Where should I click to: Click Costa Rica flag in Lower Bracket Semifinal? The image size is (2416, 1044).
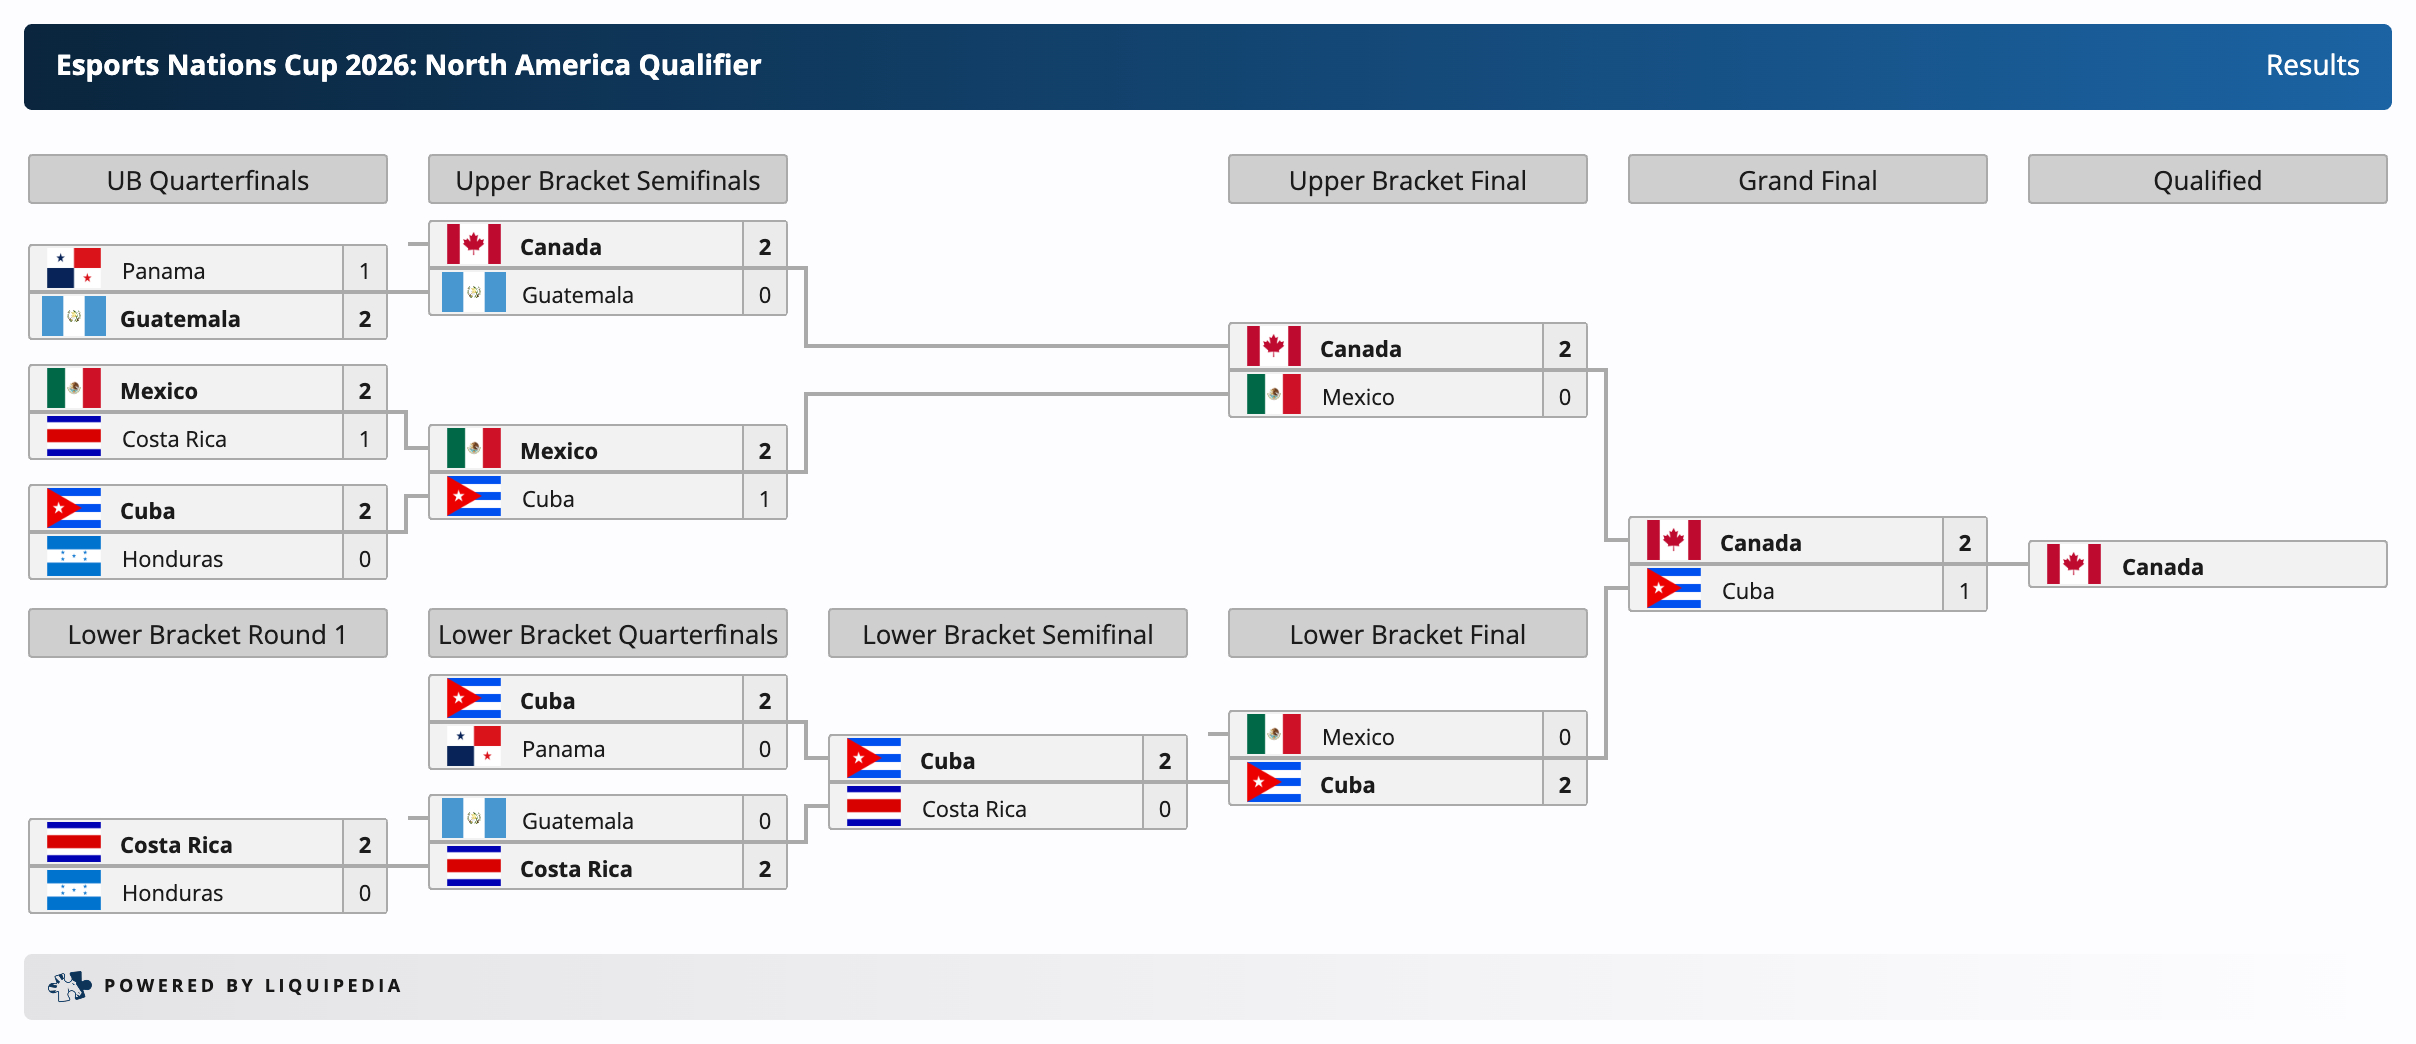click(874, 807)
